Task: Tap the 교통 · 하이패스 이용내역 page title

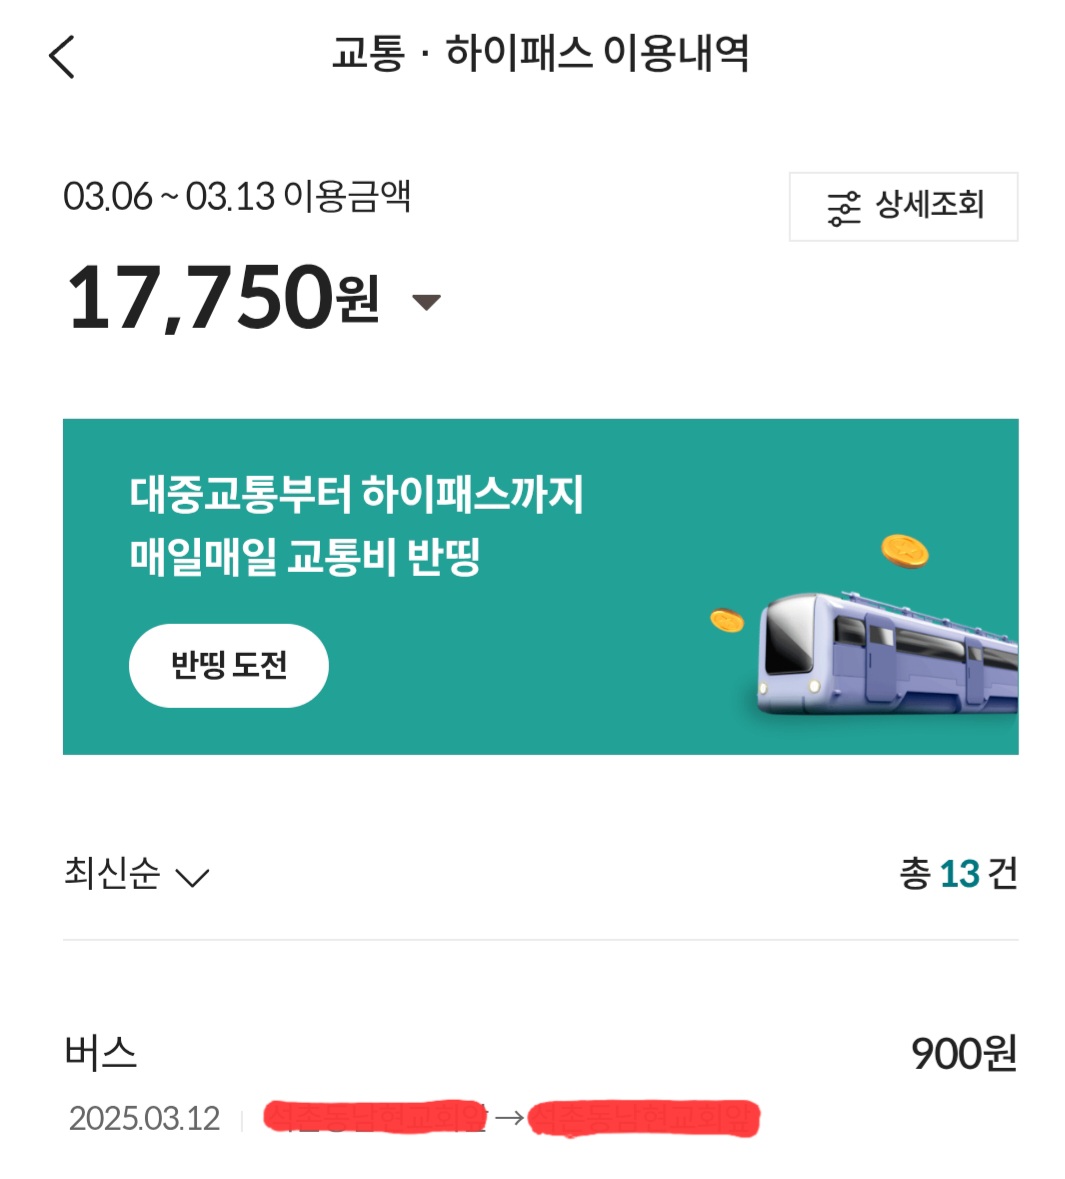Action: point(540,53)
